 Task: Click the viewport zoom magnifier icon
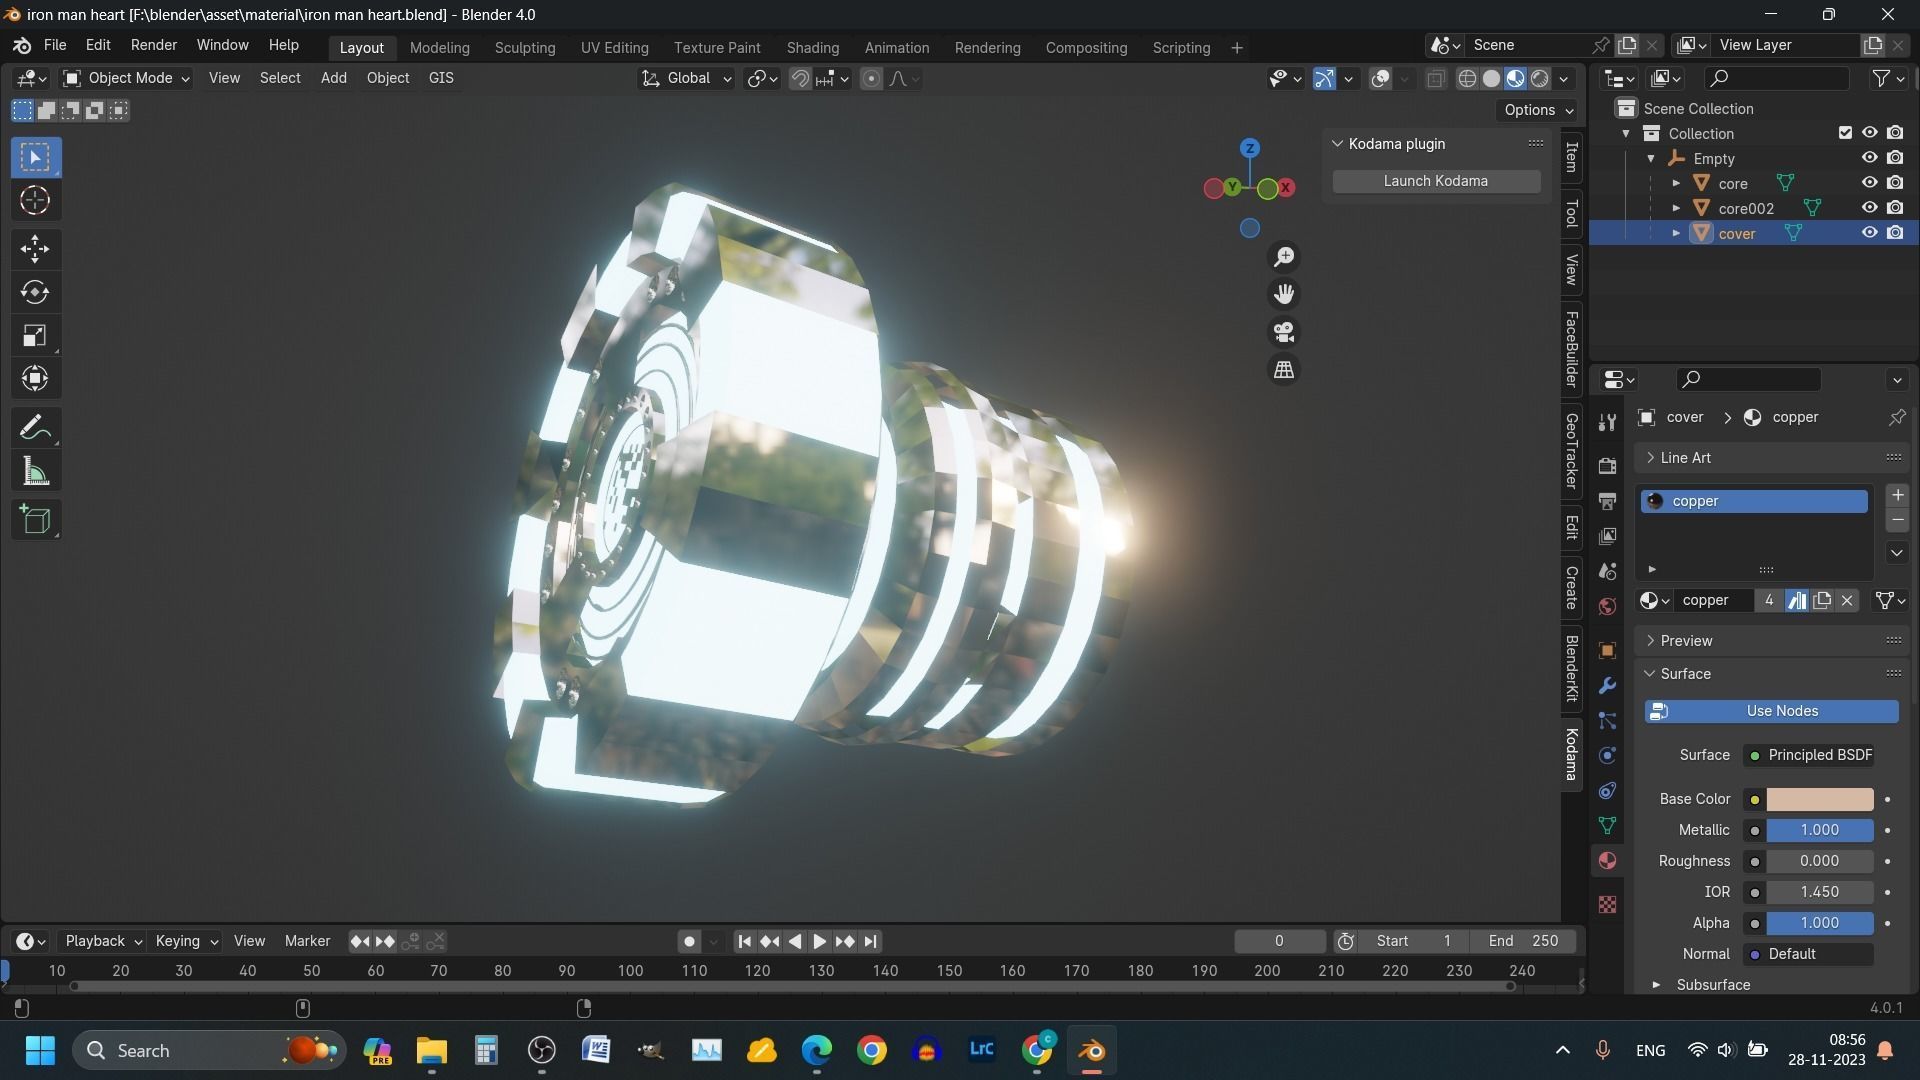(1284, 257)
